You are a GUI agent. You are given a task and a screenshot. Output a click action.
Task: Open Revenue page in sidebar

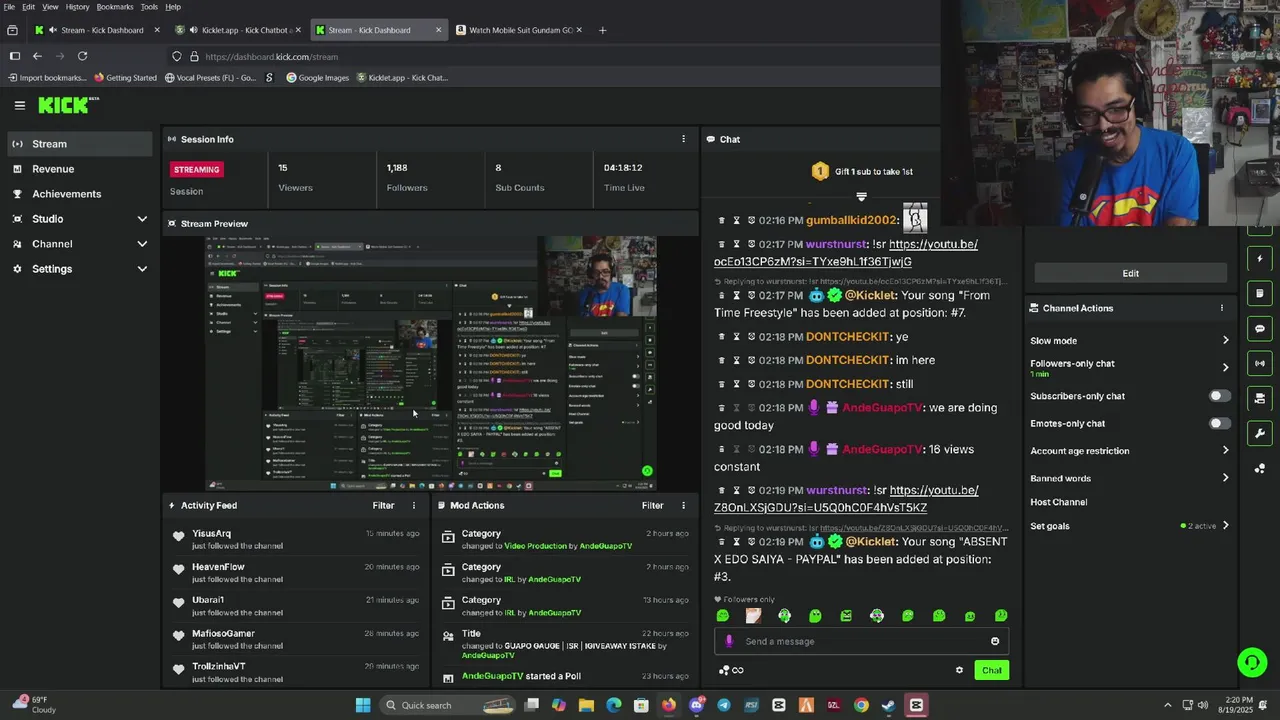tap(78, 169)
